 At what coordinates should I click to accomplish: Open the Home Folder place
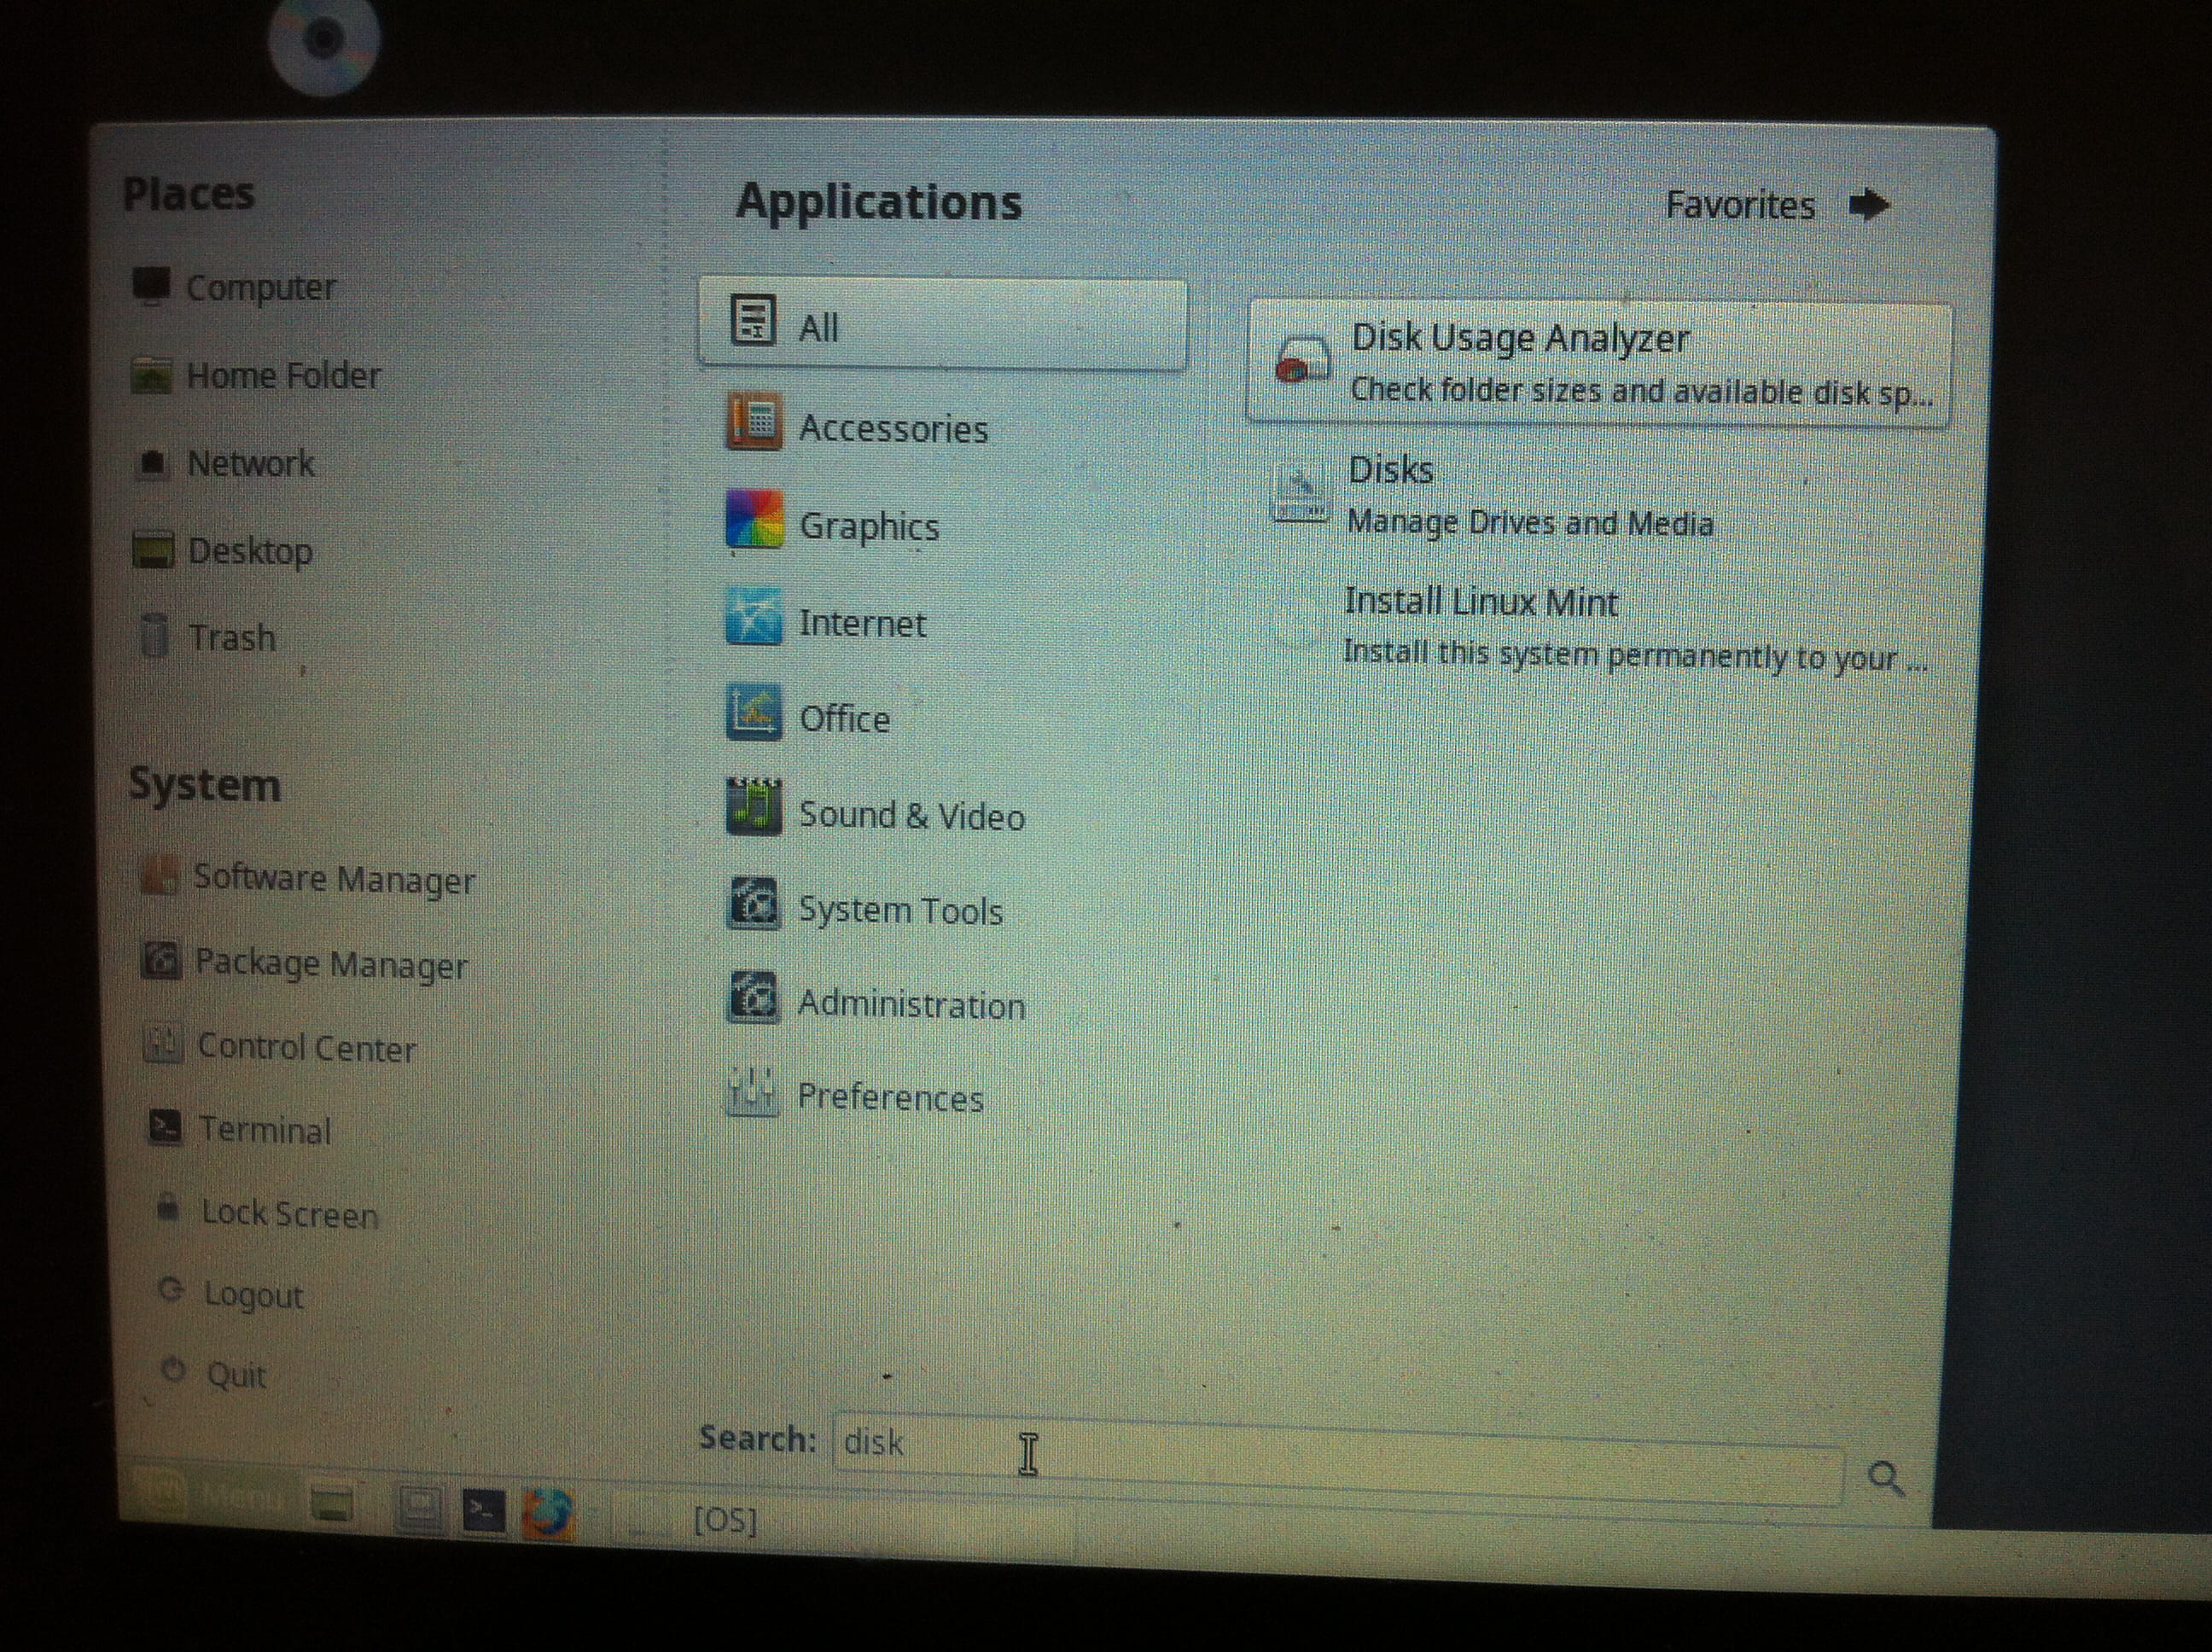click(x=256, y=375)
